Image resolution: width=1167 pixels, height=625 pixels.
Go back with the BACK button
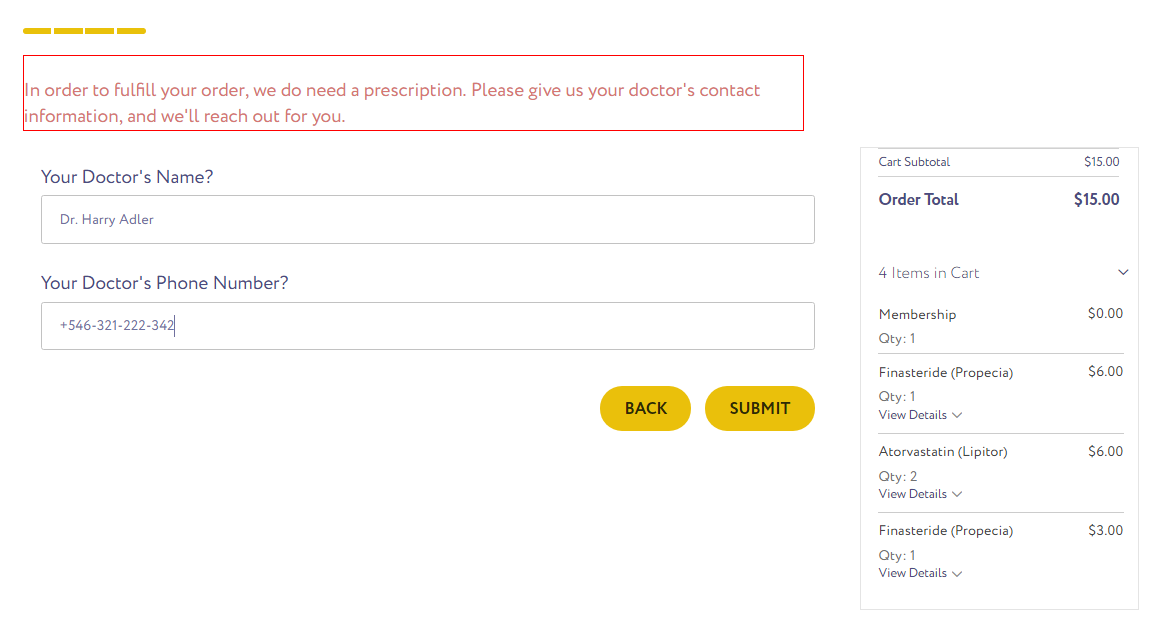click(645, 408)
